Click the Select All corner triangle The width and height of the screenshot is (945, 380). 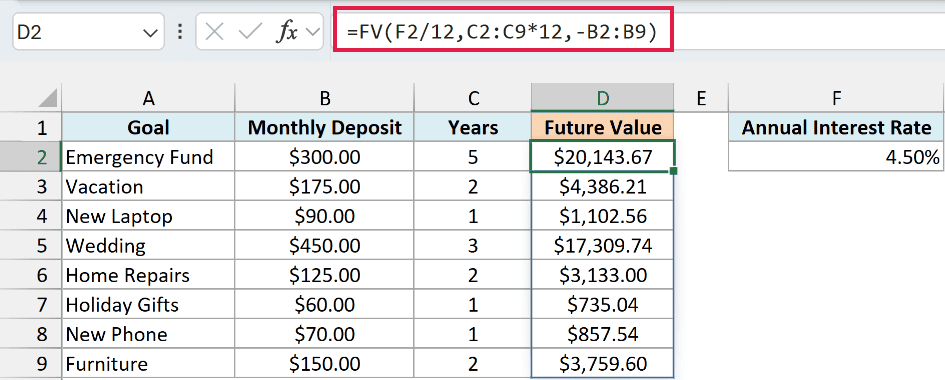[x=49, y=98]
